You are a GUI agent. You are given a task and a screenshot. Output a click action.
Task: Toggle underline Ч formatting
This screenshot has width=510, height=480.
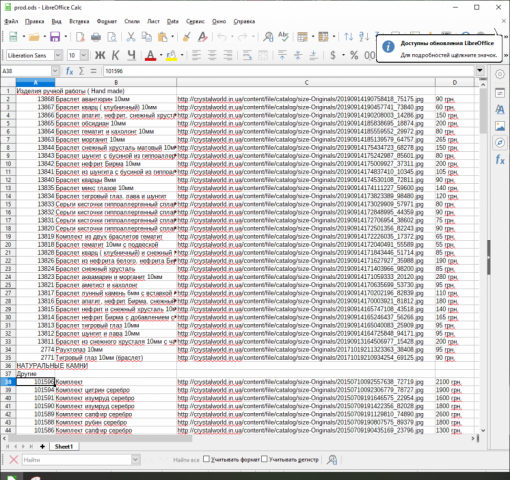(131, 55)
